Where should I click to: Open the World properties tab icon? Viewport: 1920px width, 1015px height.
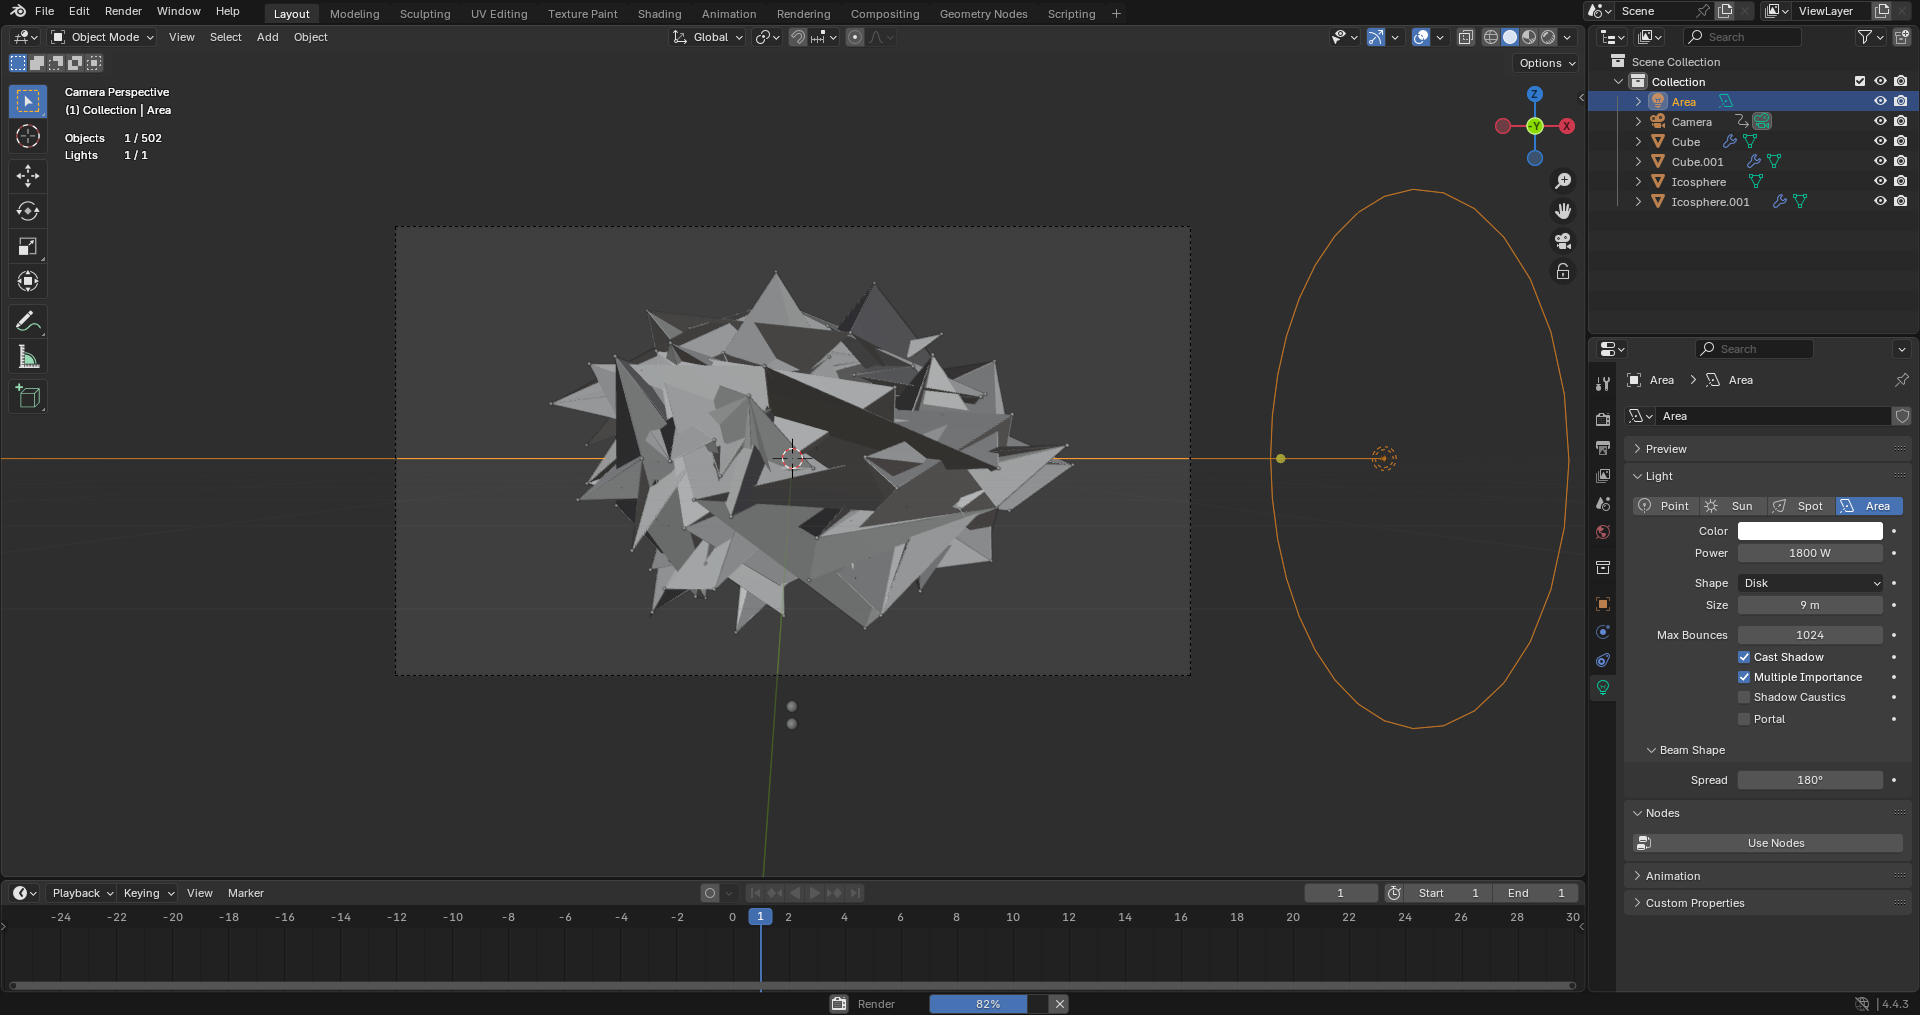[1603, 532]
